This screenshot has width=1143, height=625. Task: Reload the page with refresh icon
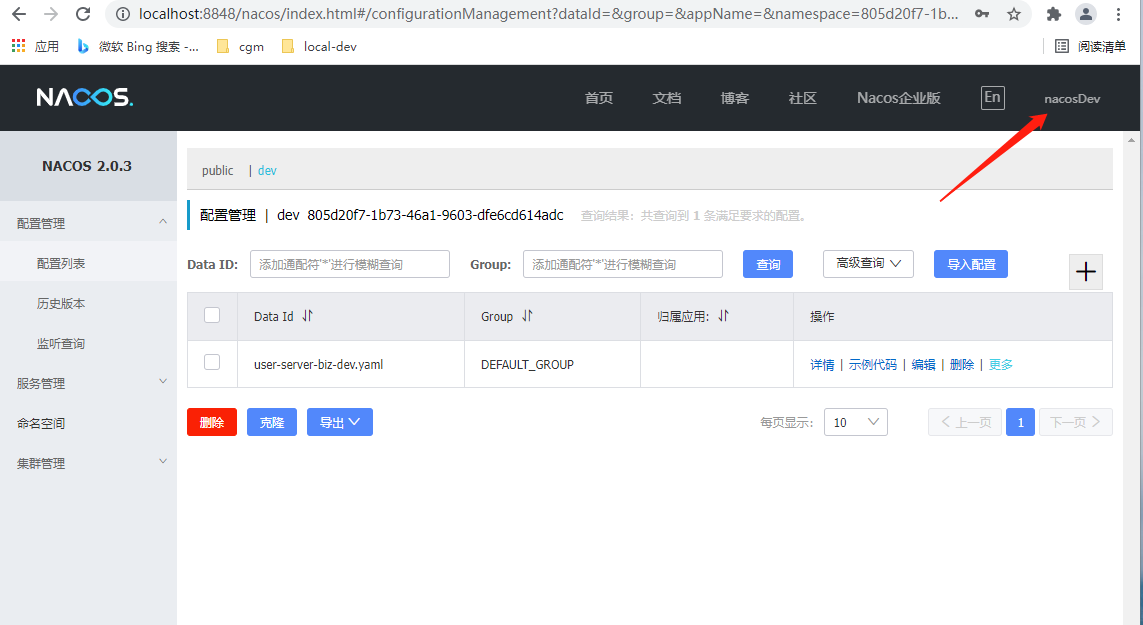pos(83,14)
